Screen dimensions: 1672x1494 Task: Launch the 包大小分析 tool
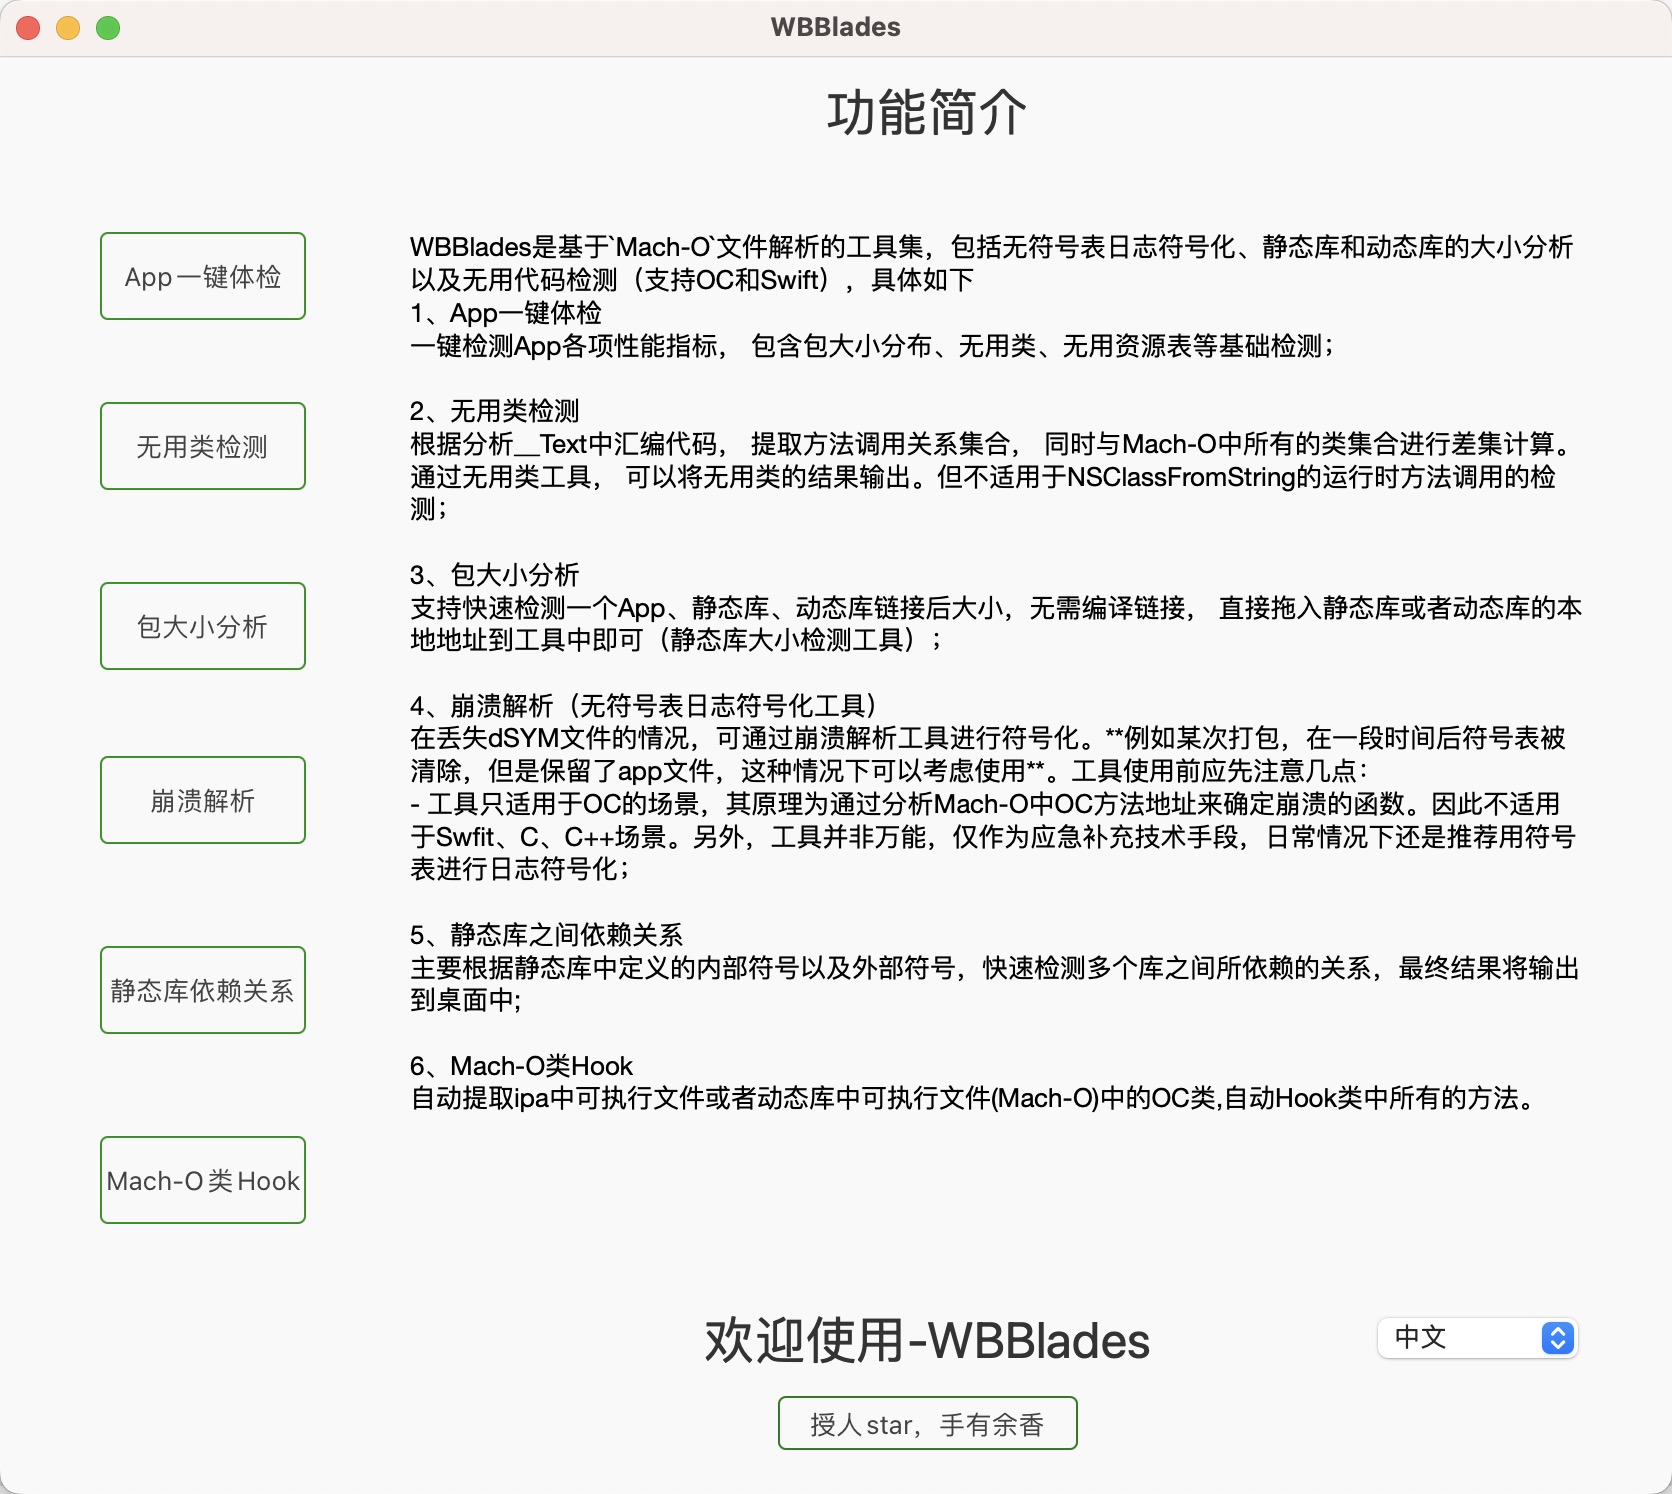203,626
